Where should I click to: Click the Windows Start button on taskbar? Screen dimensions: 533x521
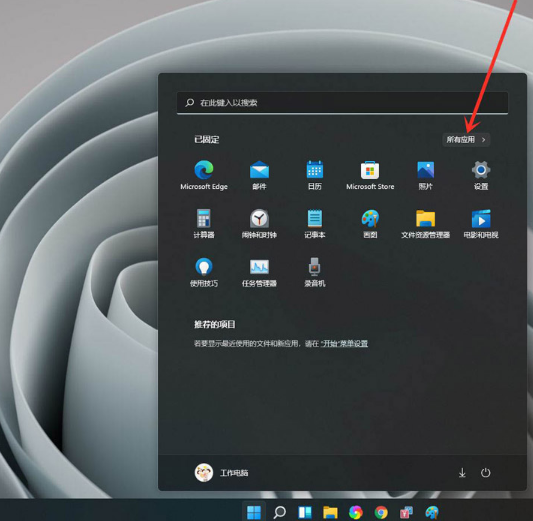pyautogui.click(x=254, y=512)
